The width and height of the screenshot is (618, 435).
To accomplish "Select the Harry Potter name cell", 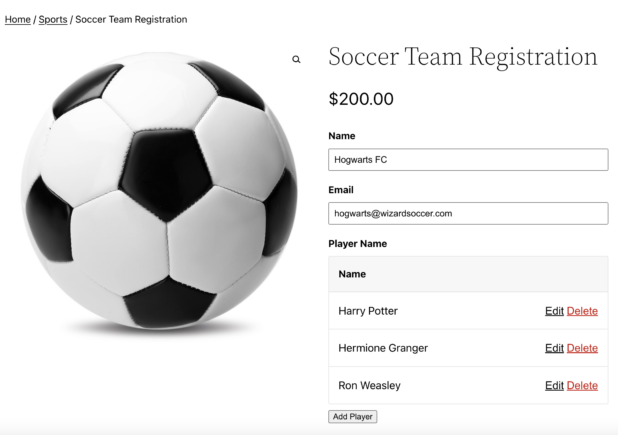I will coord(368,311).
